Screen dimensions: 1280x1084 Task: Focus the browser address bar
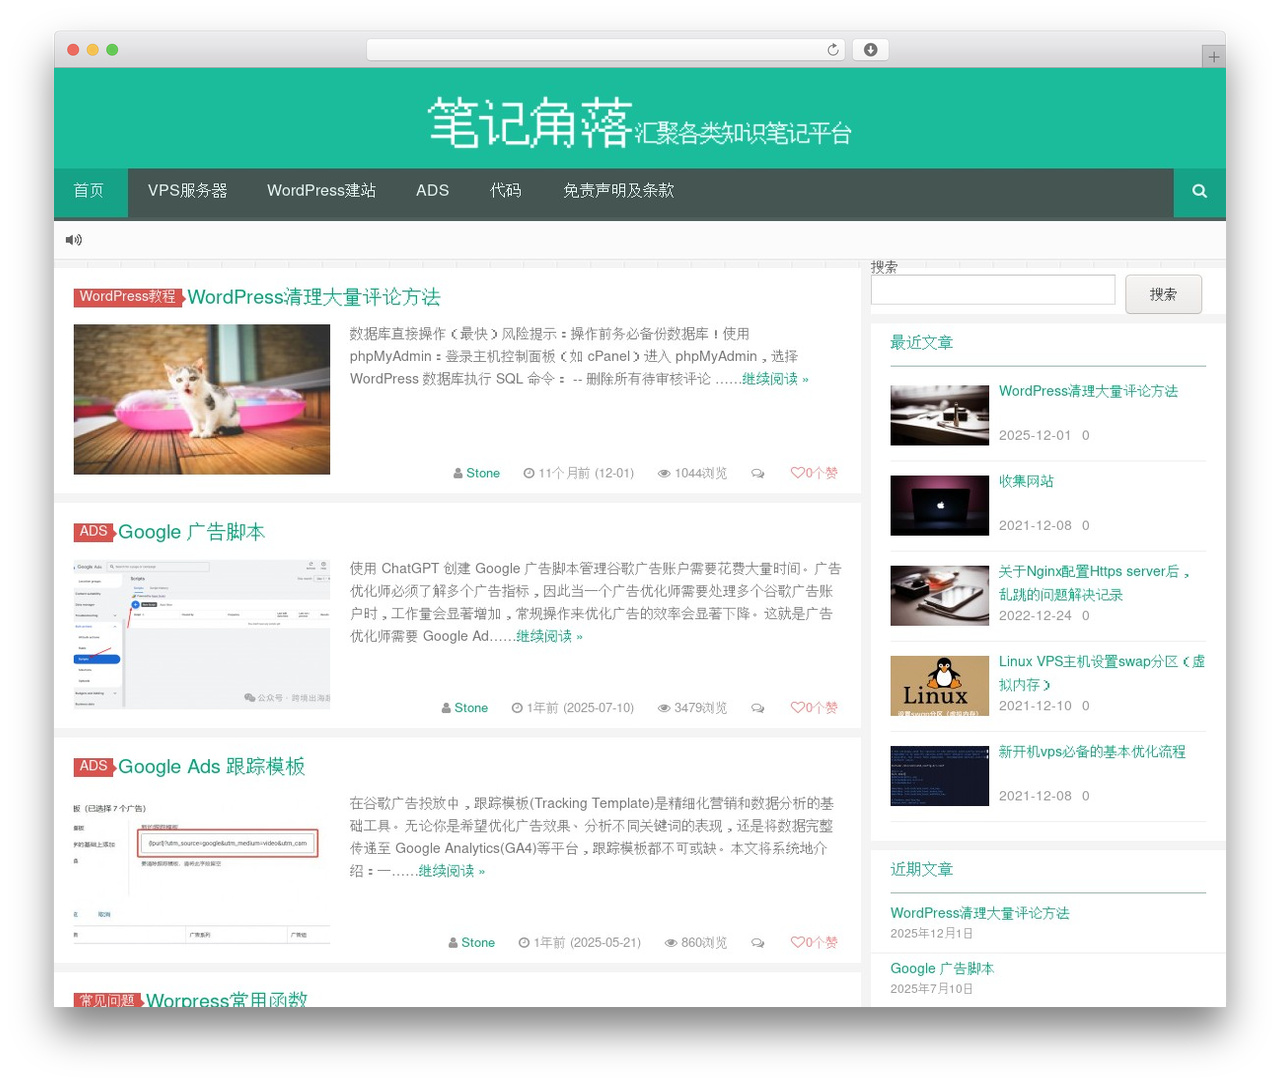[606, 50]
